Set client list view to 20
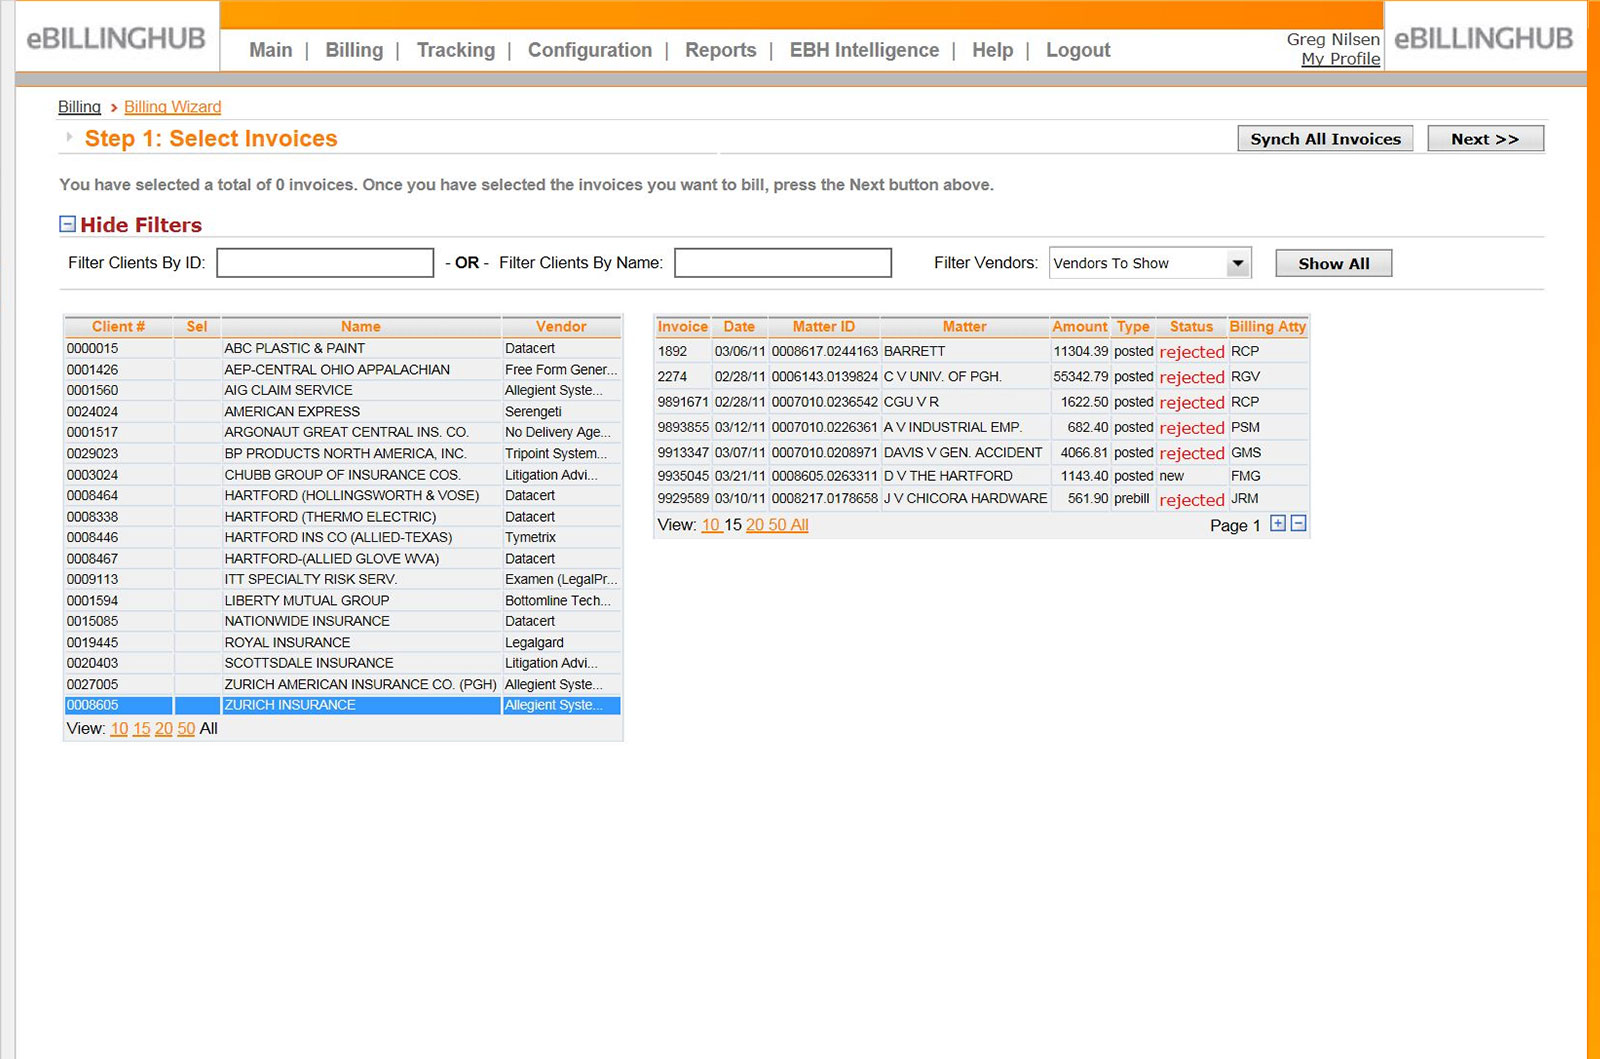Viewport: 1600px width, 1059px height. (164, 729)
